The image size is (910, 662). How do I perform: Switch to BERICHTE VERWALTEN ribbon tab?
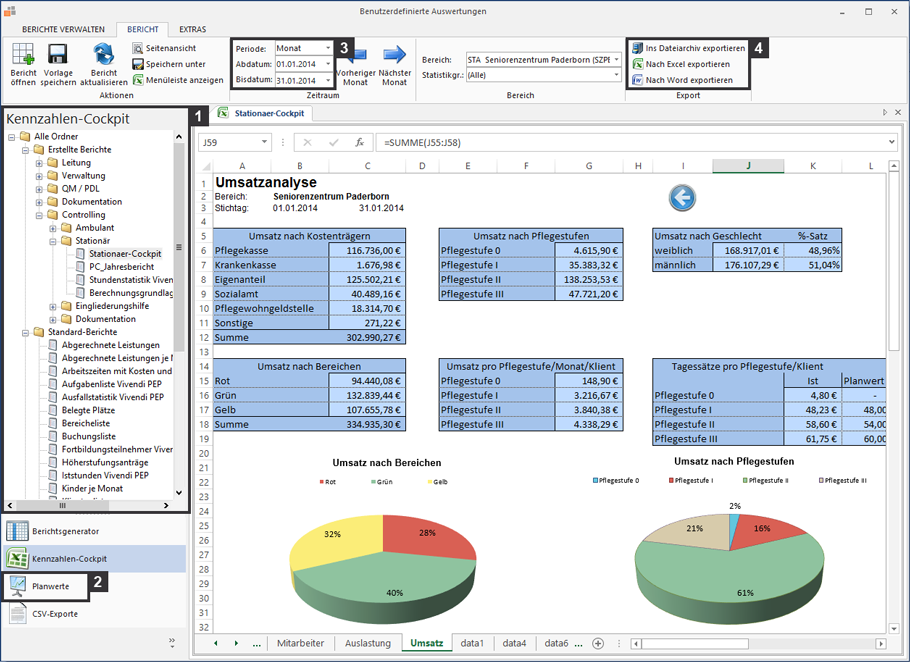[63, 29]
